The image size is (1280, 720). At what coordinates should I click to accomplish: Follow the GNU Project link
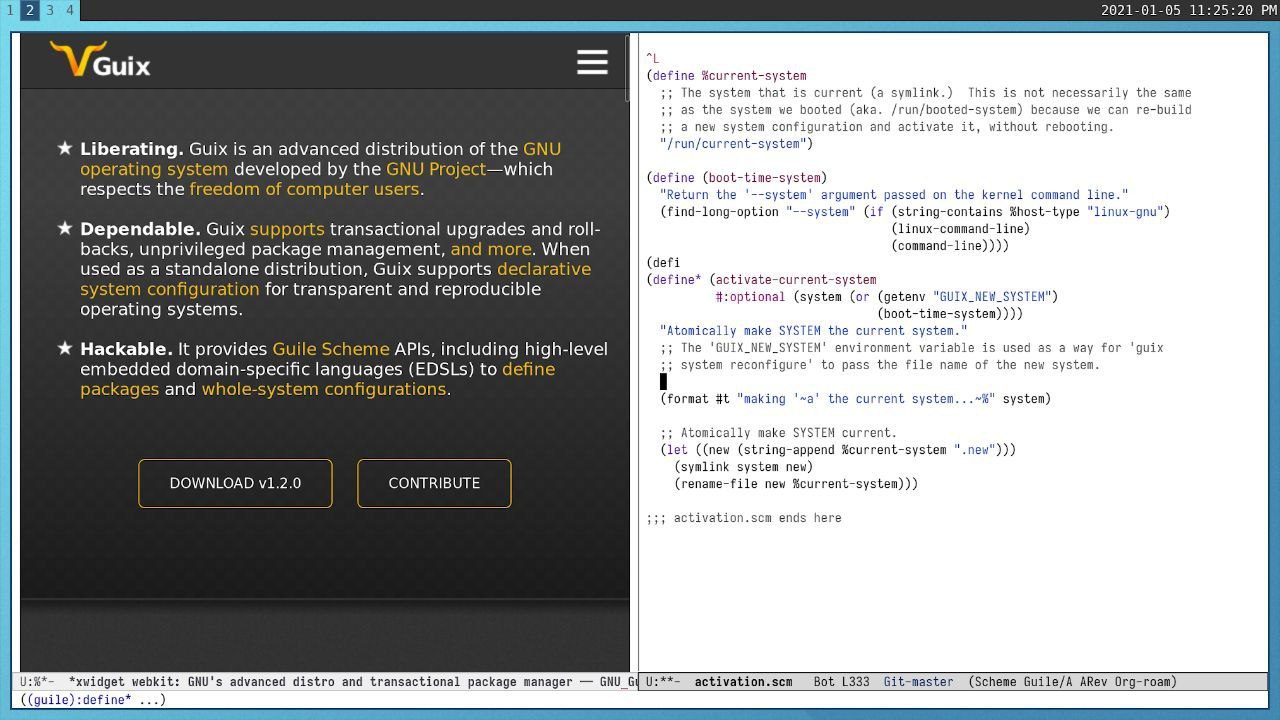tap(436, 169)
